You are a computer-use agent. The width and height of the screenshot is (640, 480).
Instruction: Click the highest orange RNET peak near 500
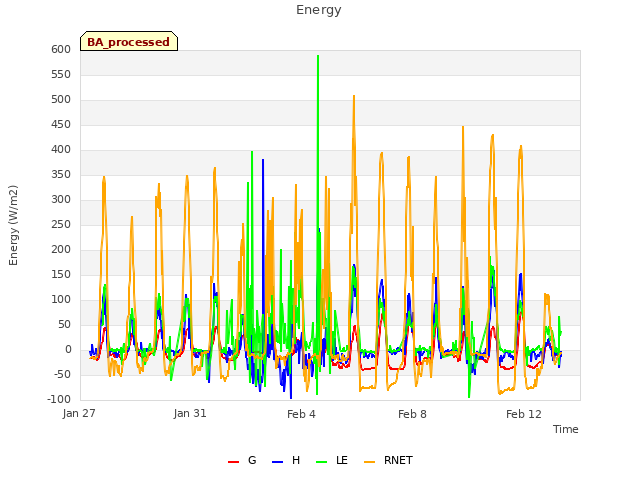point(354,96)
